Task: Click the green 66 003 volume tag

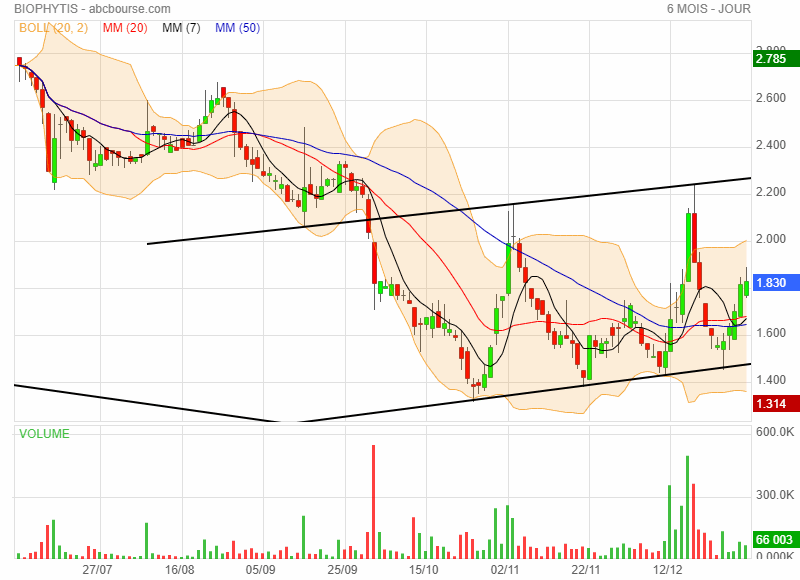Action: (776, 539)
